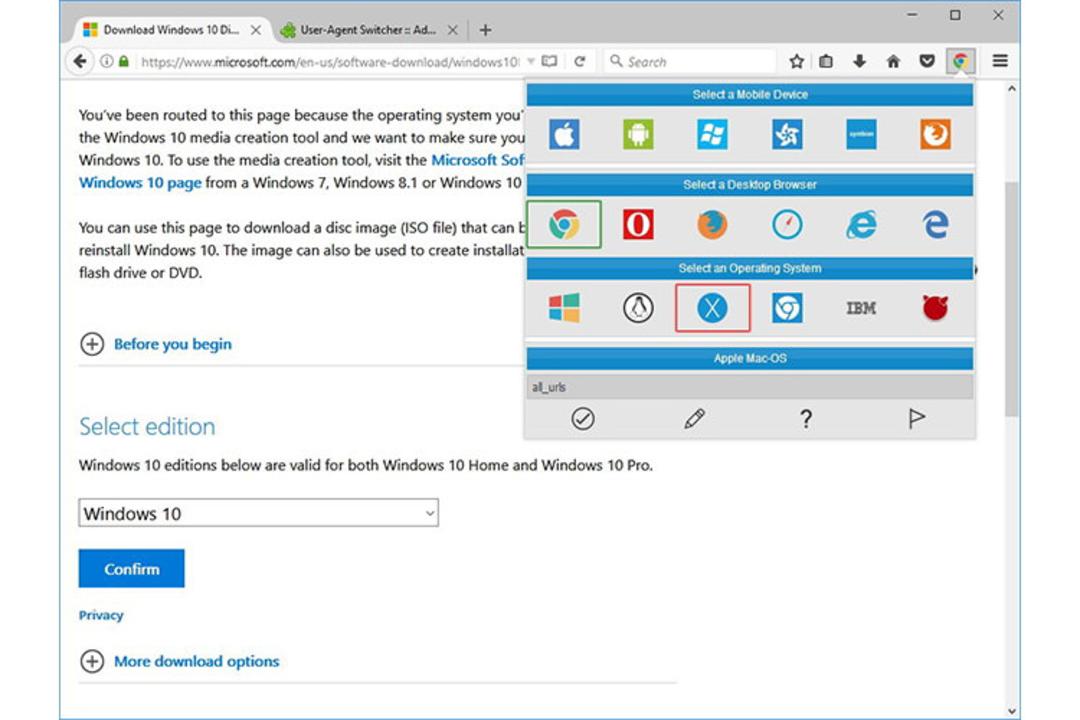
Task: Click the all_urls field in popup
Action: coord(749,387)
